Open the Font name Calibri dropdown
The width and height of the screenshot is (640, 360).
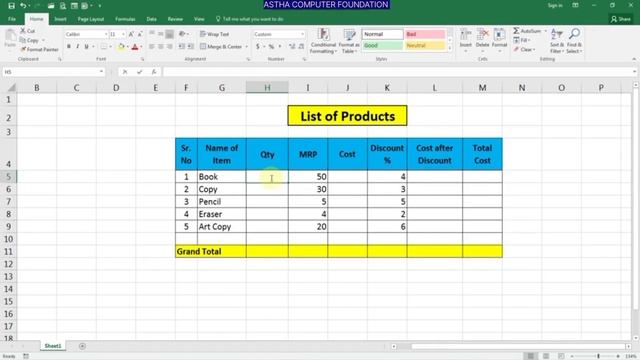pos(106,34)
